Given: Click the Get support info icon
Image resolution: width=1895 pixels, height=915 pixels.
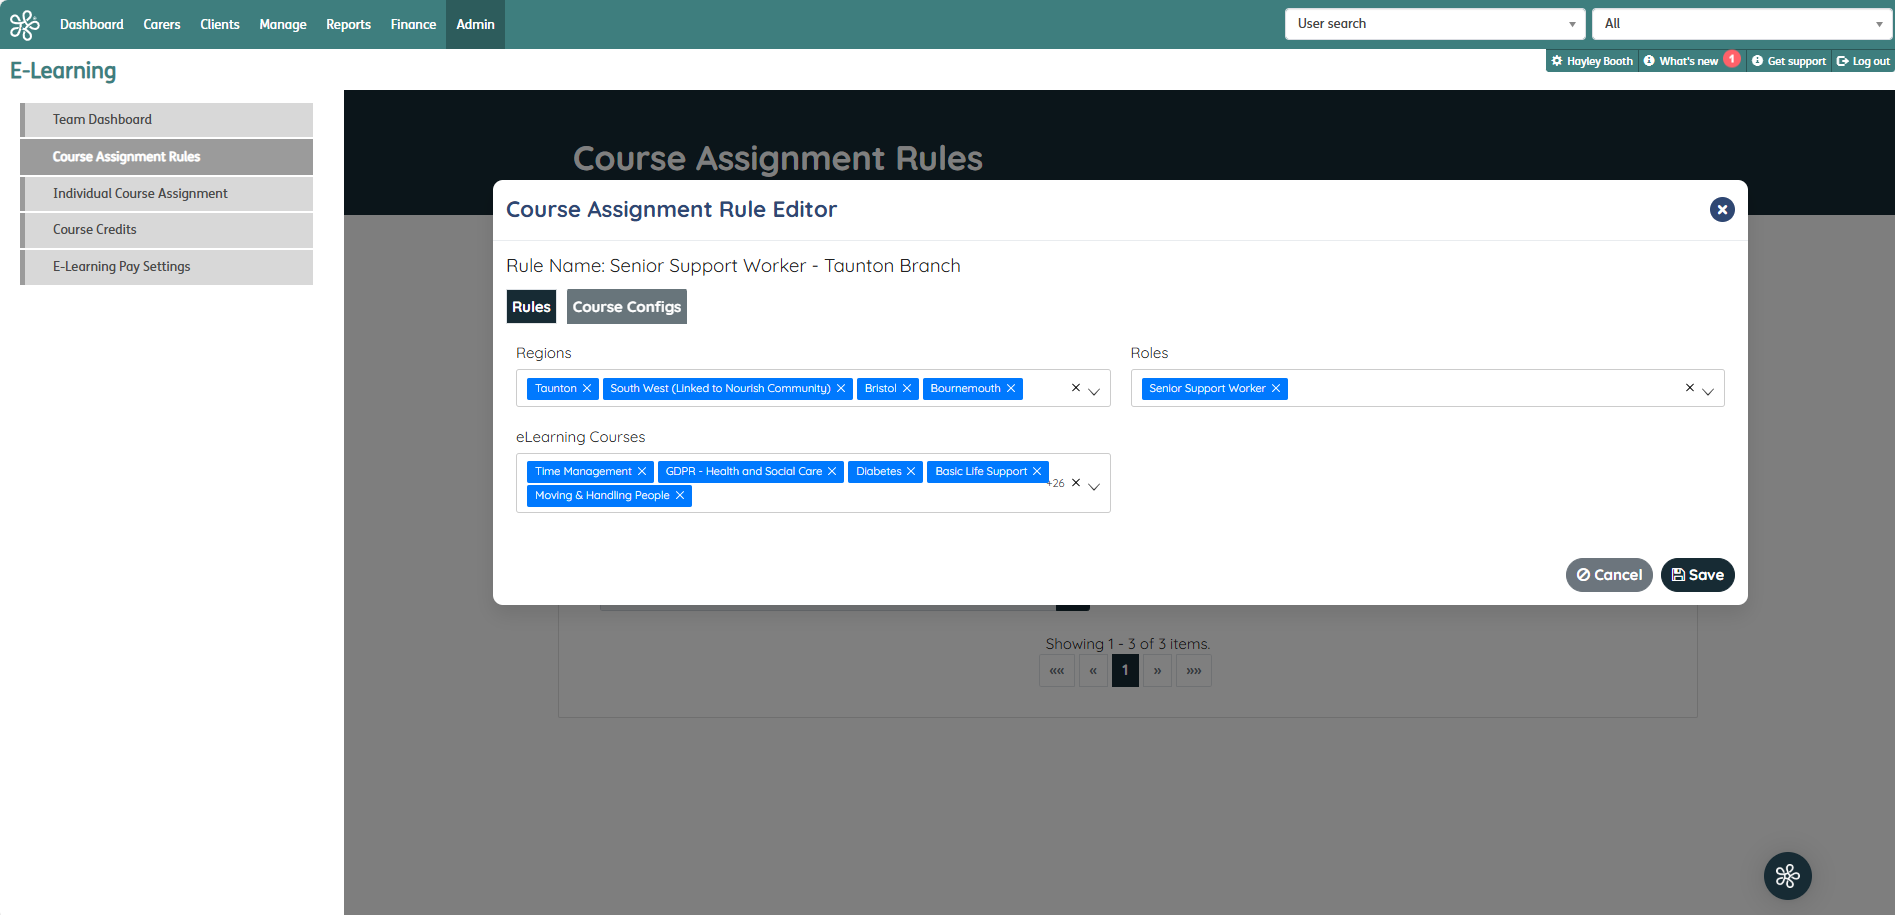Looking at the screenshot, I should [1756, 60].
